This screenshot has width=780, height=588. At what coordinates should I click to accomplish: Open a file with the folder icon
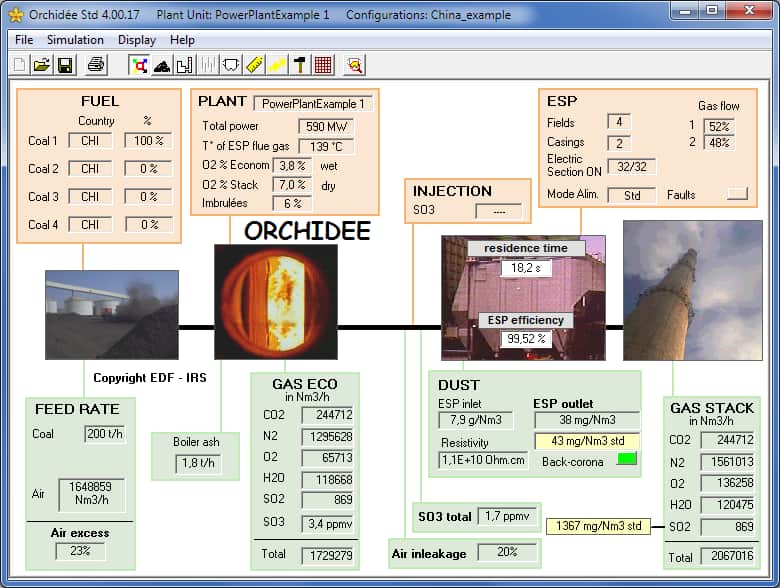[43, 65]
